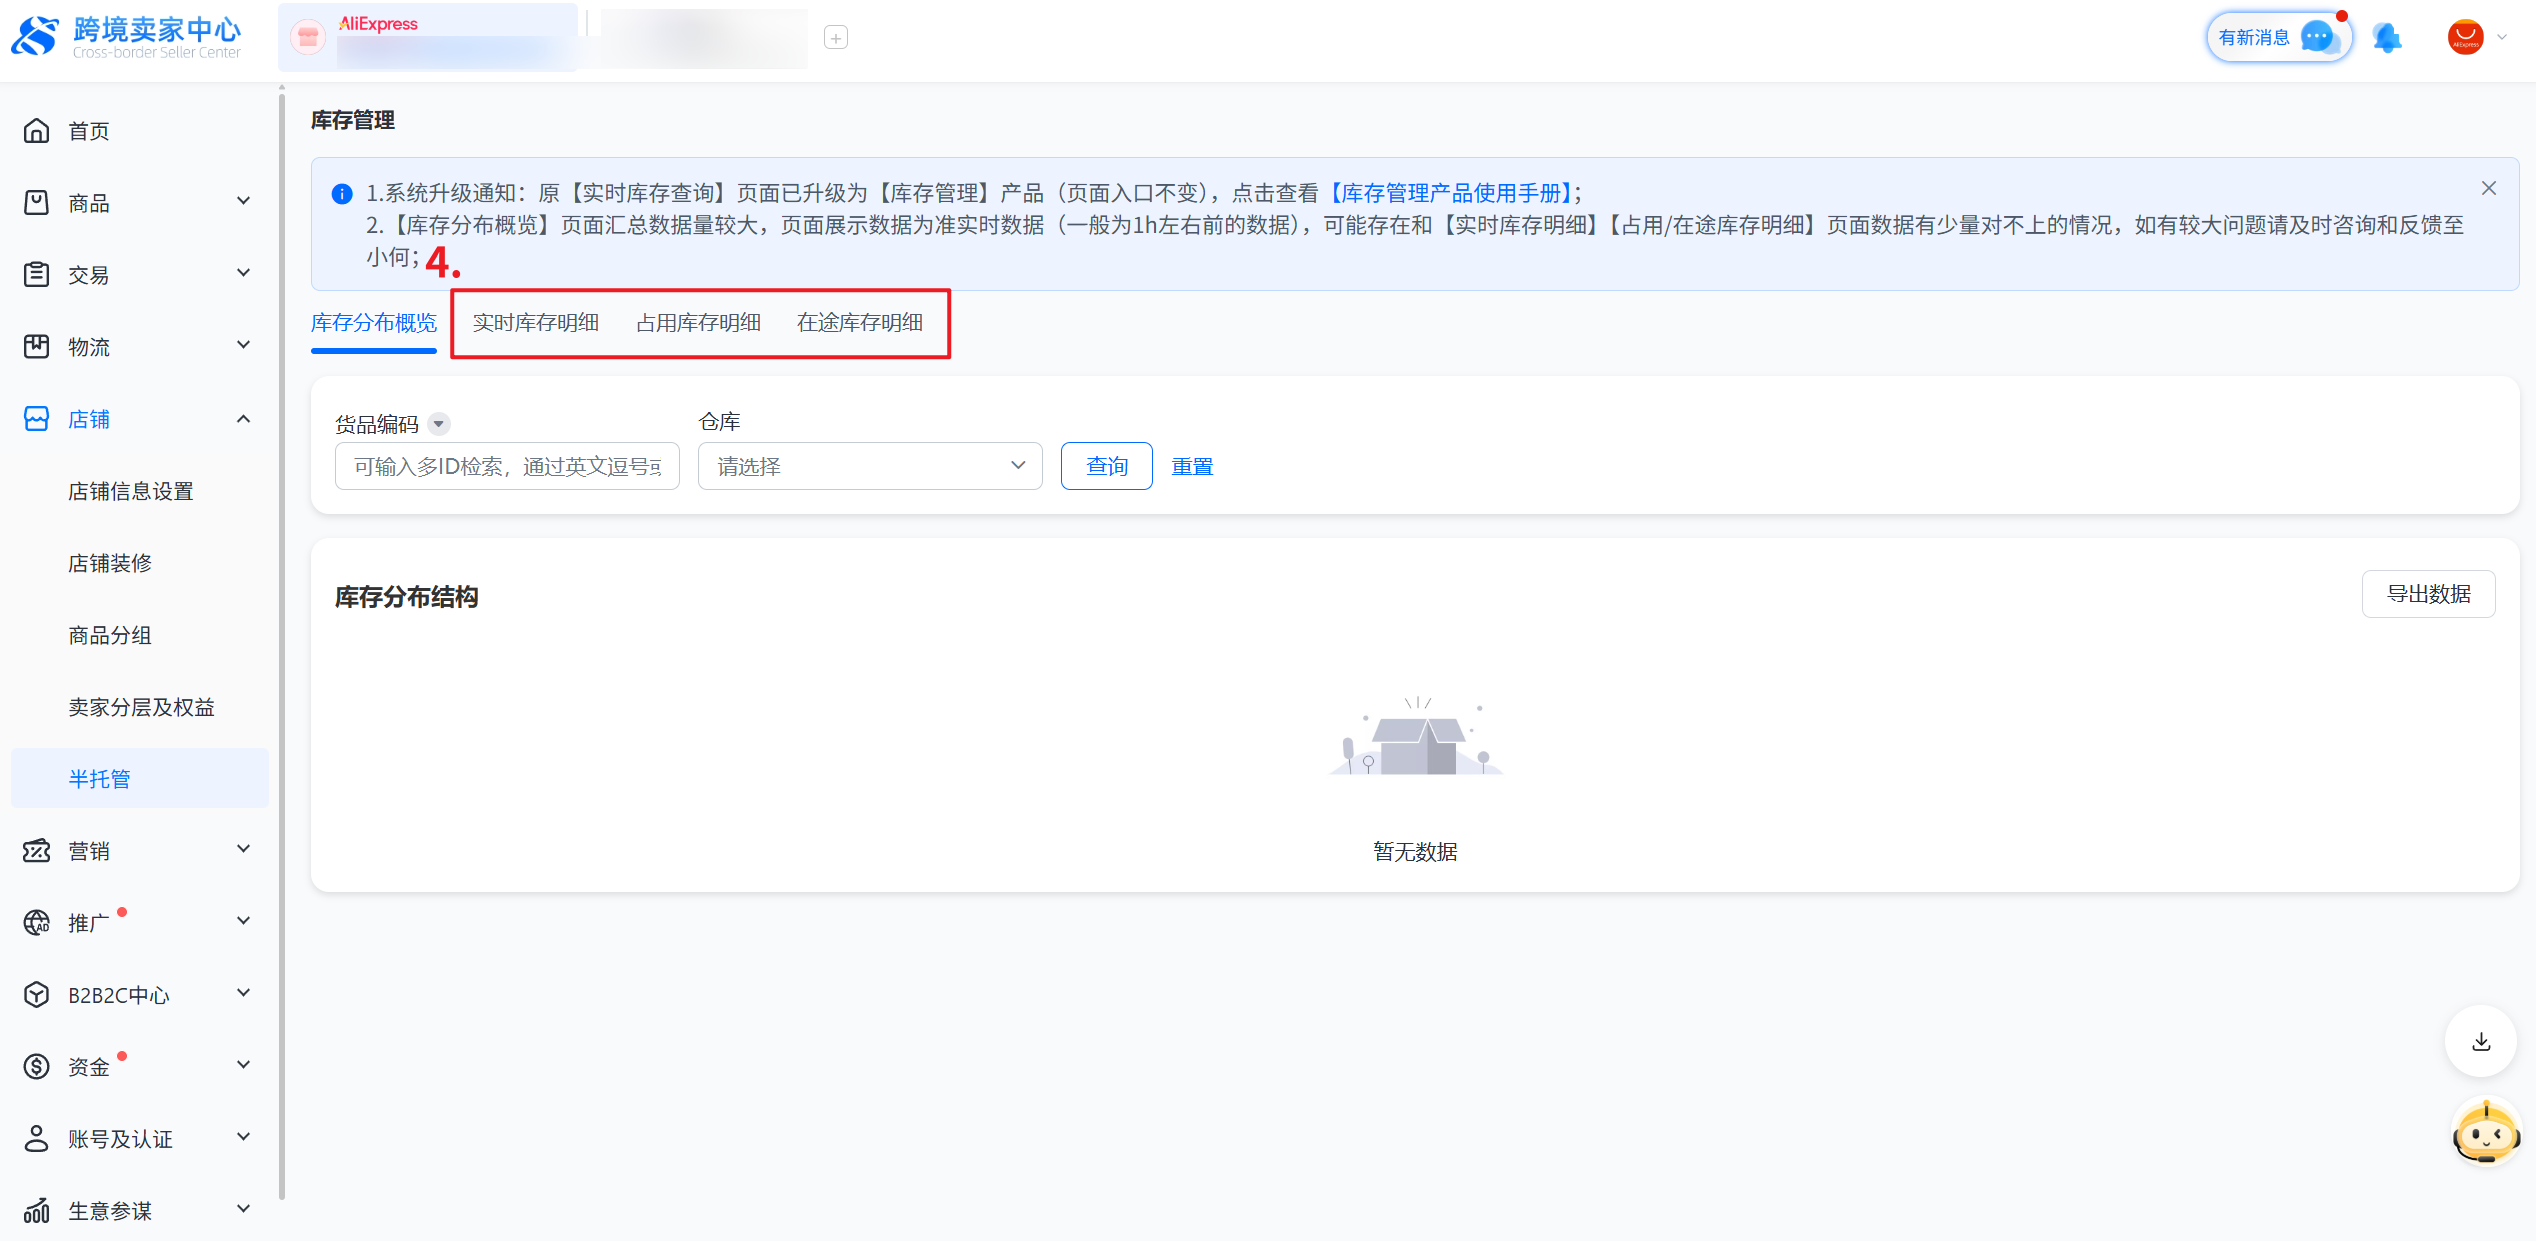The width and height of the screenshot is (2536, 1241).
Task: Open the 仓库 请选择 dropdown
Action: click(869, 466)
